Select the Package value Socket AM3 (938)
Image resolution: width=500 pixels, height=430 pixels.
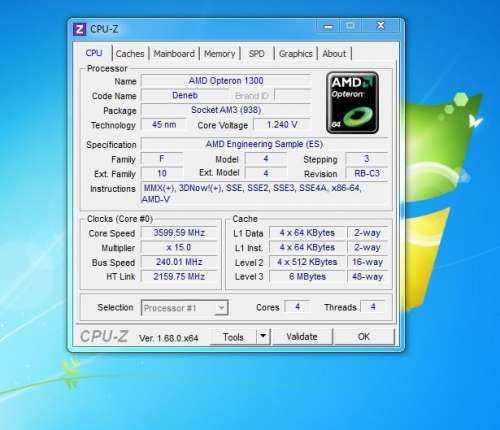click(x=226, y=110)
